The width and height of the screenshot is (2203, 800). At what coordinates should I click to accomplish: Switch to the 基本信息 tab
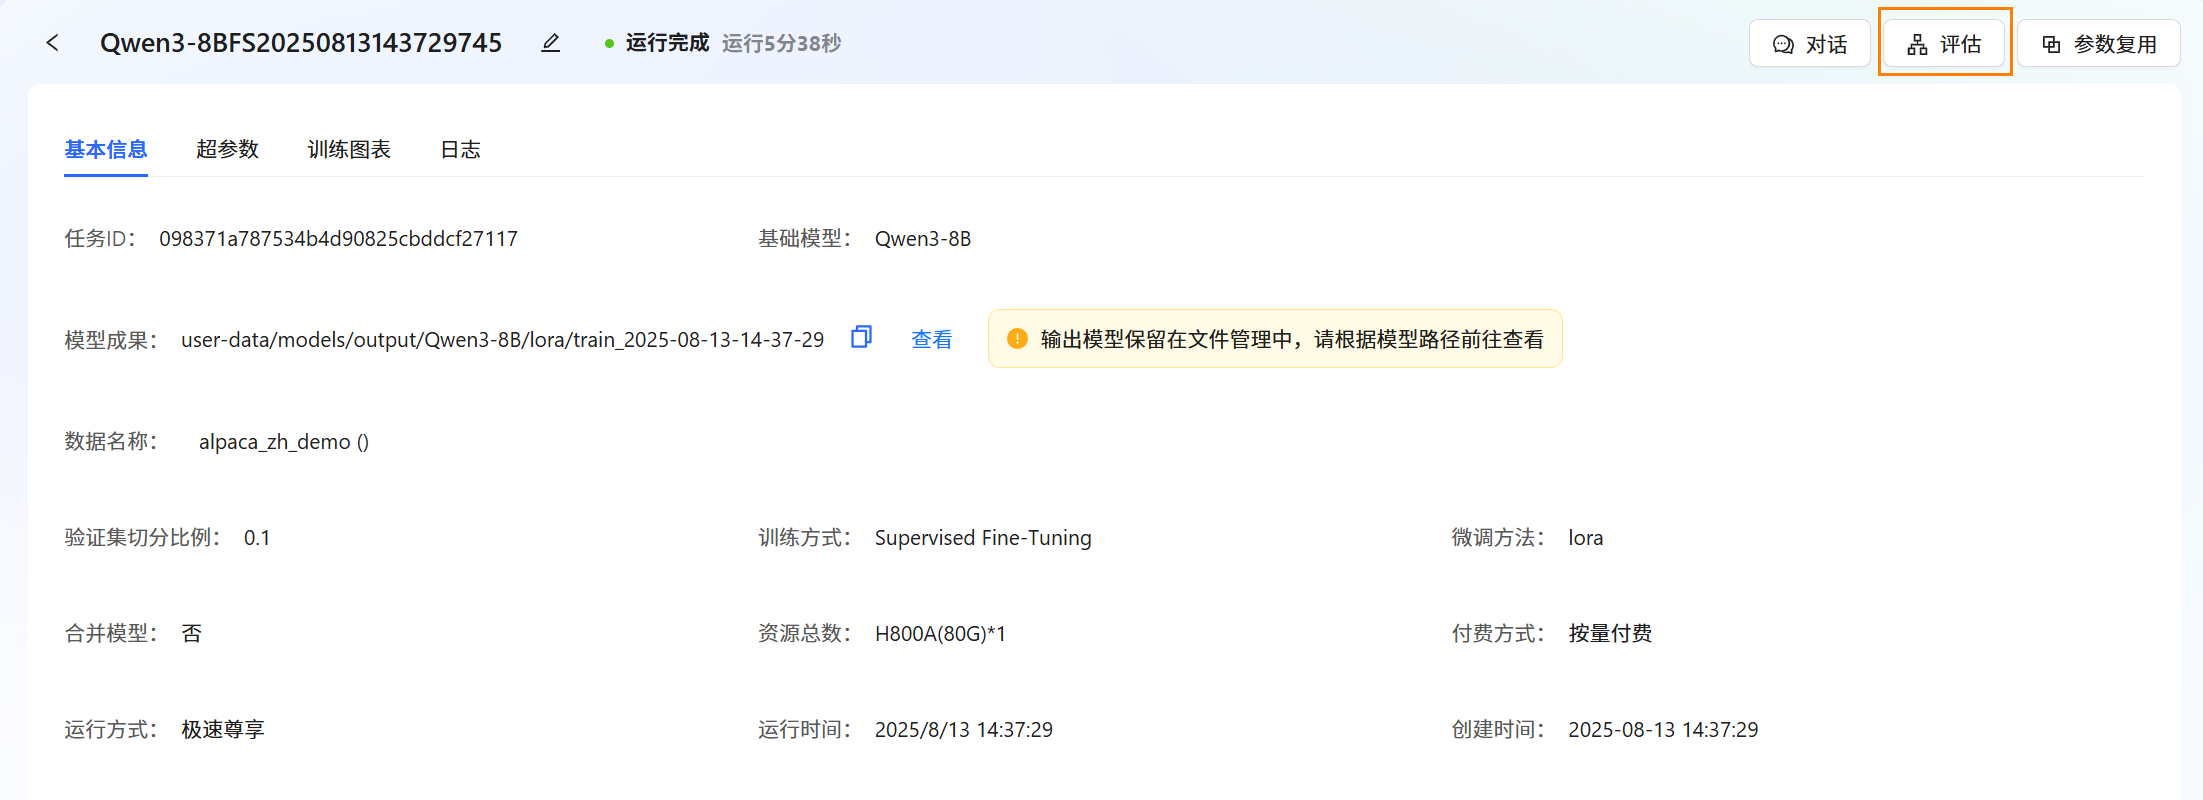tap(106, 150)
